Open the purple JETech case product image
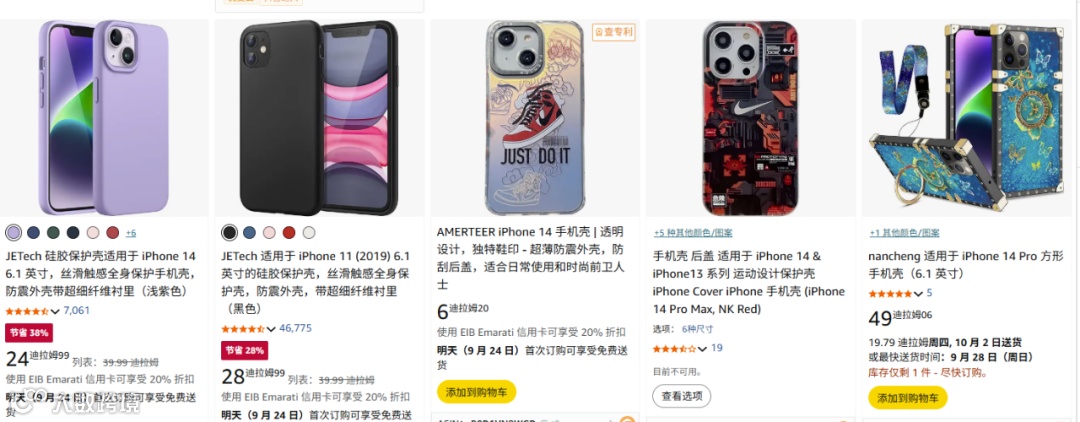This screenshot has height=422, width=1080. [103, 117]
